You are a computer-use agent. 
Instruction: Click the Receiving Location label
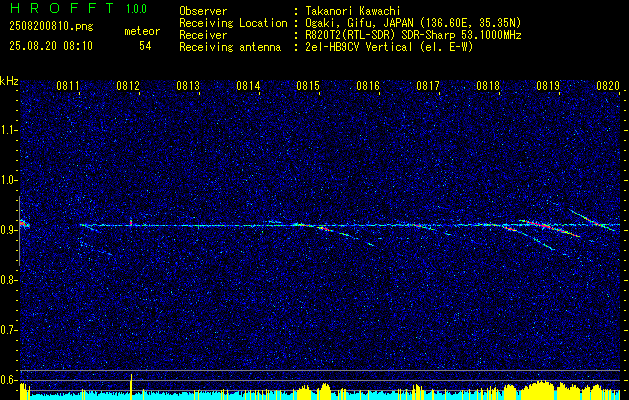(x=233, y=23)
